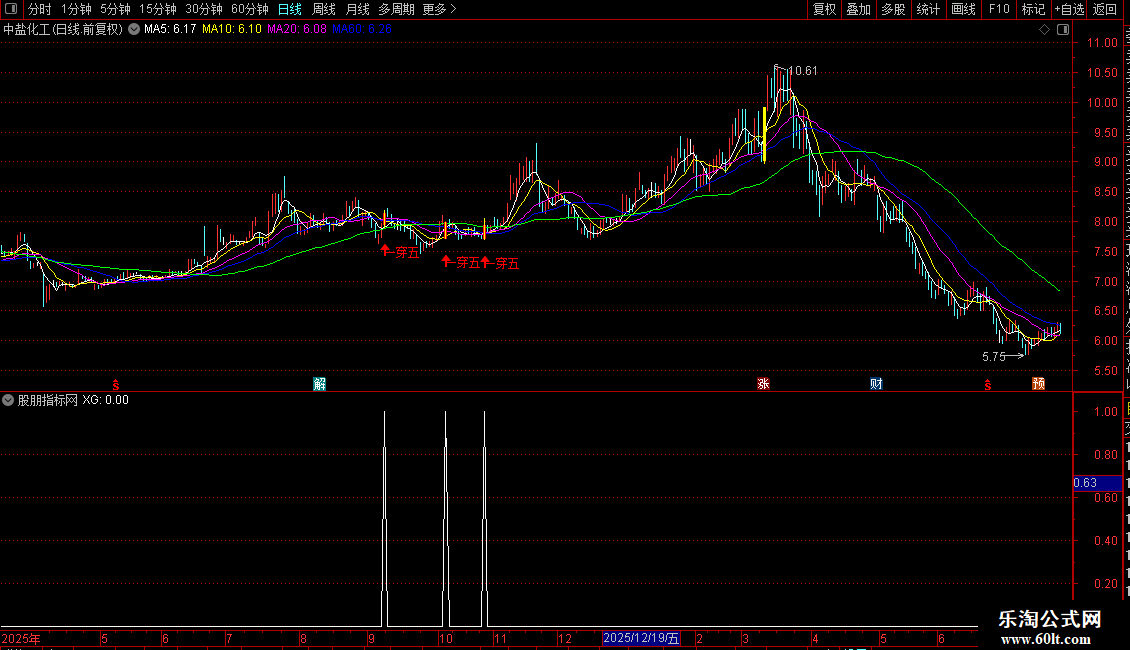The height and width of the screenshot is (650, 1130).
Task: Click the yellow highlighted candlestick near the peak
Action: click(x=764, y=135)
